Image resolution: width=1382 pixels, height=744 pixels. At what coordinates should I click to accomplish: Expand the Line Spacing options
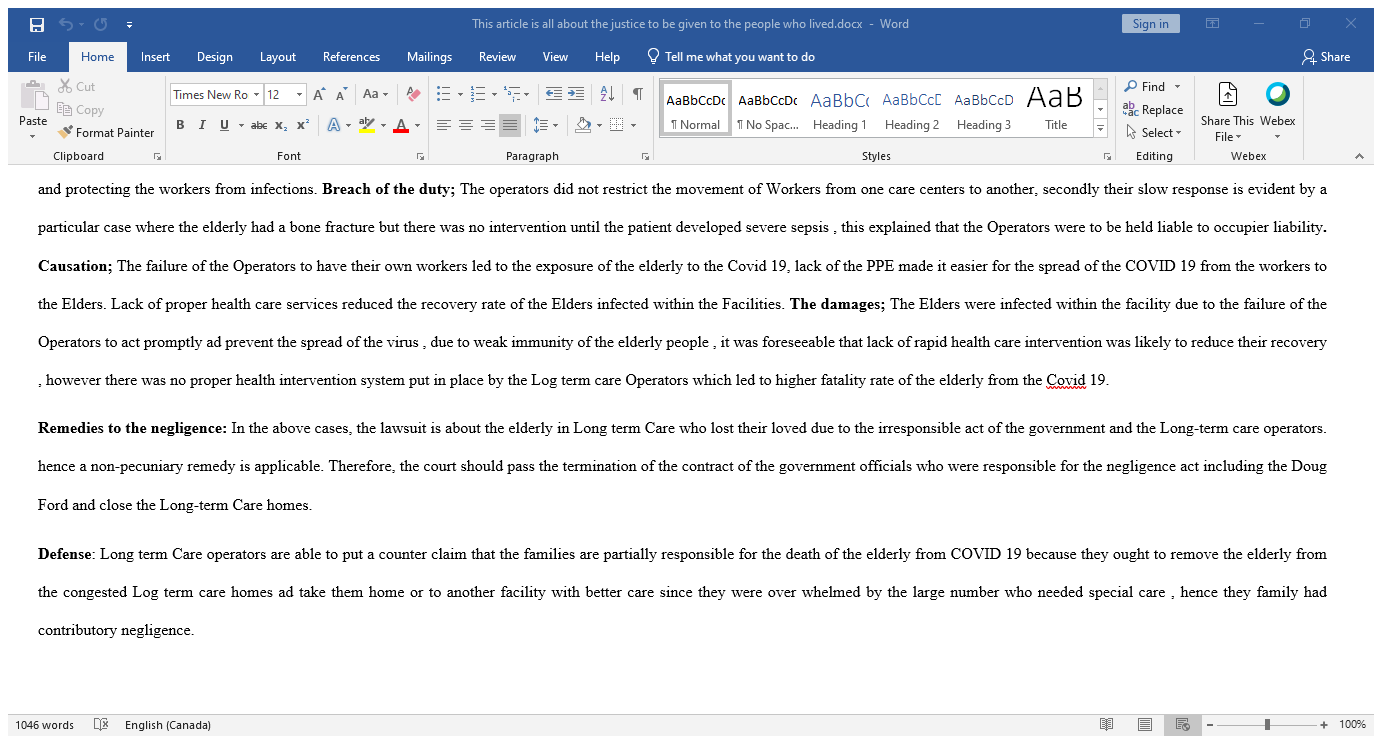(554, 124)
